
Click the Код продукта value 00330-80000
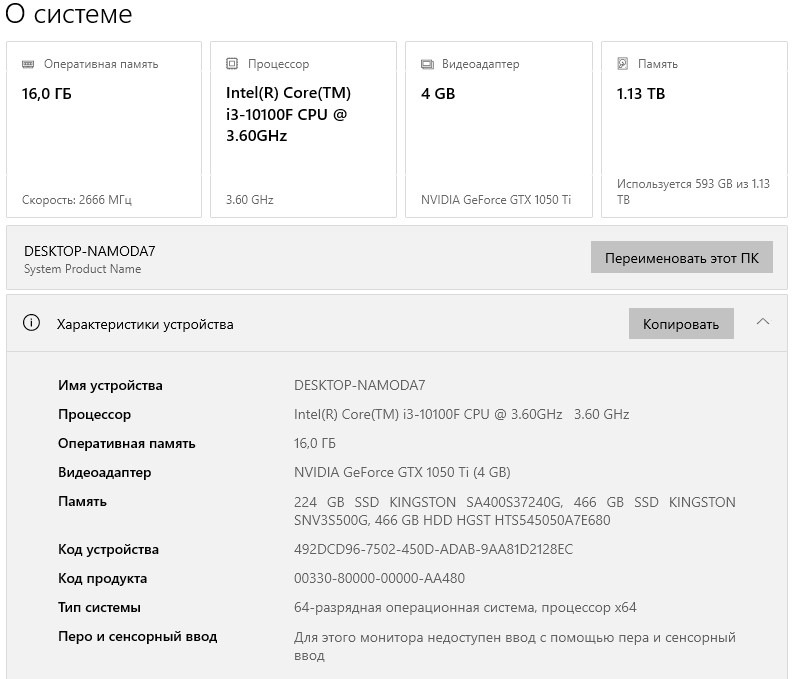(379, 578)
